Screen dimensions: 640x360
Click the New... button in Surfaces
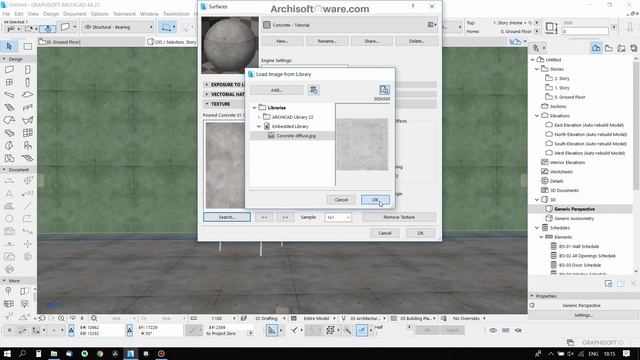click(282, 41)
